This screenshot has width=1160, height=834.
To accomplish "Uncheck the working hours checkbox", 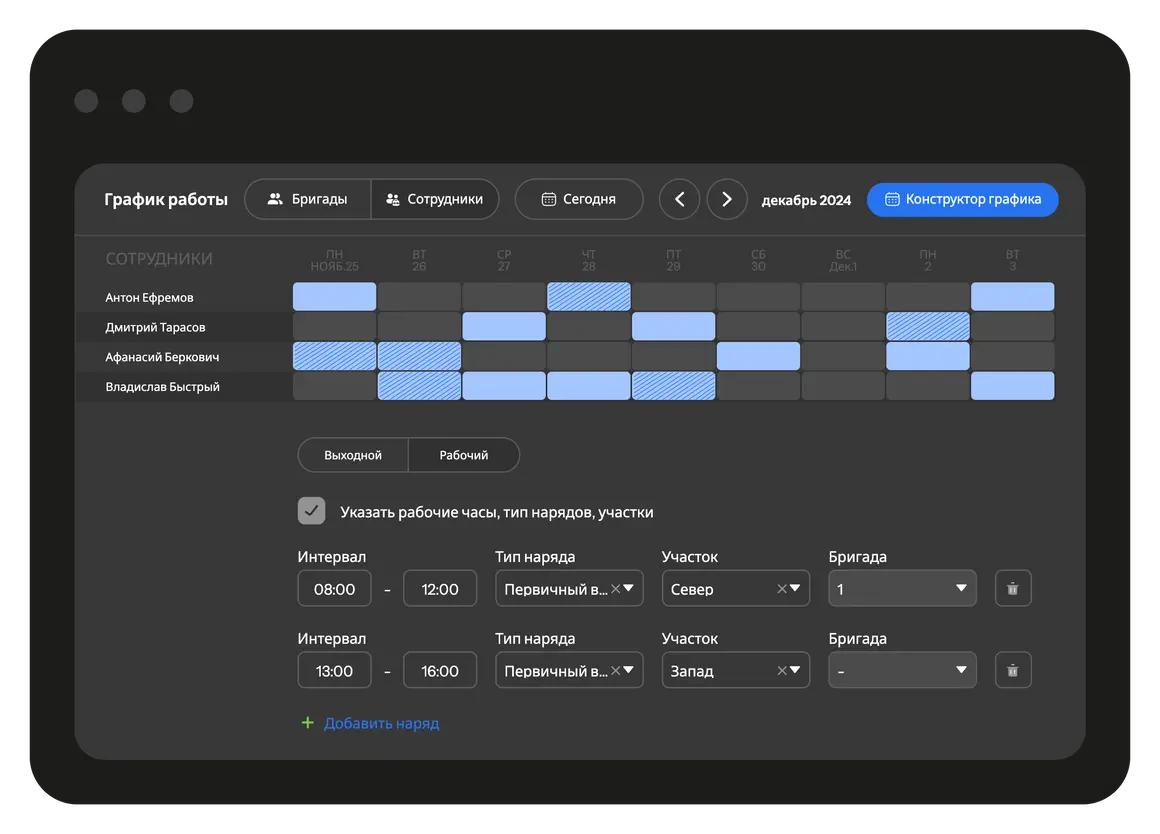I will pos(312,511).
